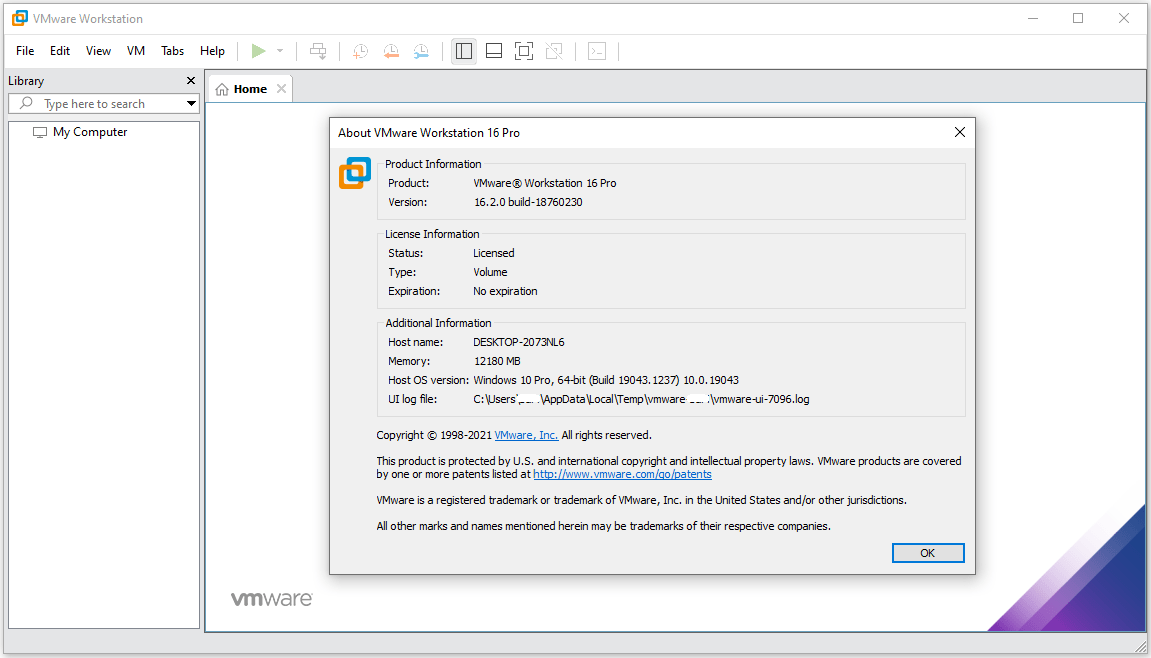Click the console view toolbar icon
Viewport: 1151px width, 658px height.
point(597,51)
